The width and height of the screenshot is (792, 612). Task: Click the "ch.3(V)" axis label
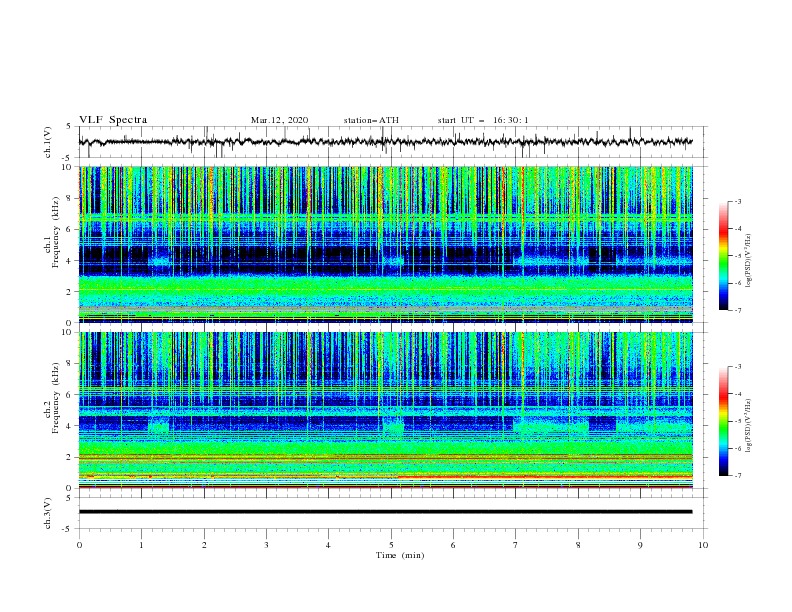coord(48,514)
